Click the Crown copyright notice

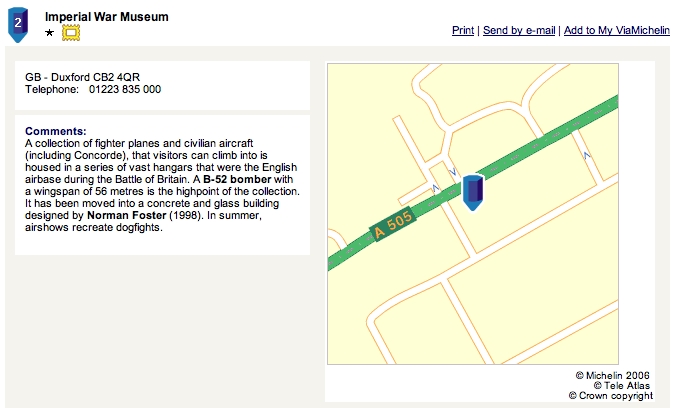(611, 396)
